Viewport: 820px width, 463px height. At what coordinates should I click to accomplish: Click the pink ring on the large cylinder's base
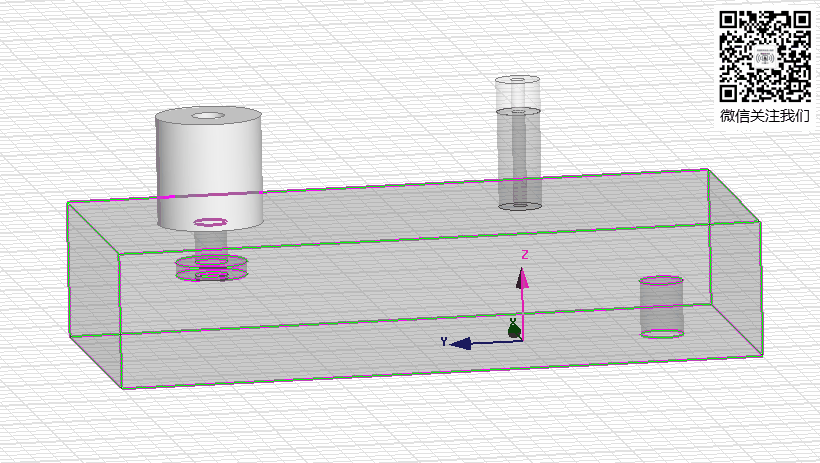[x=210, y=222]
